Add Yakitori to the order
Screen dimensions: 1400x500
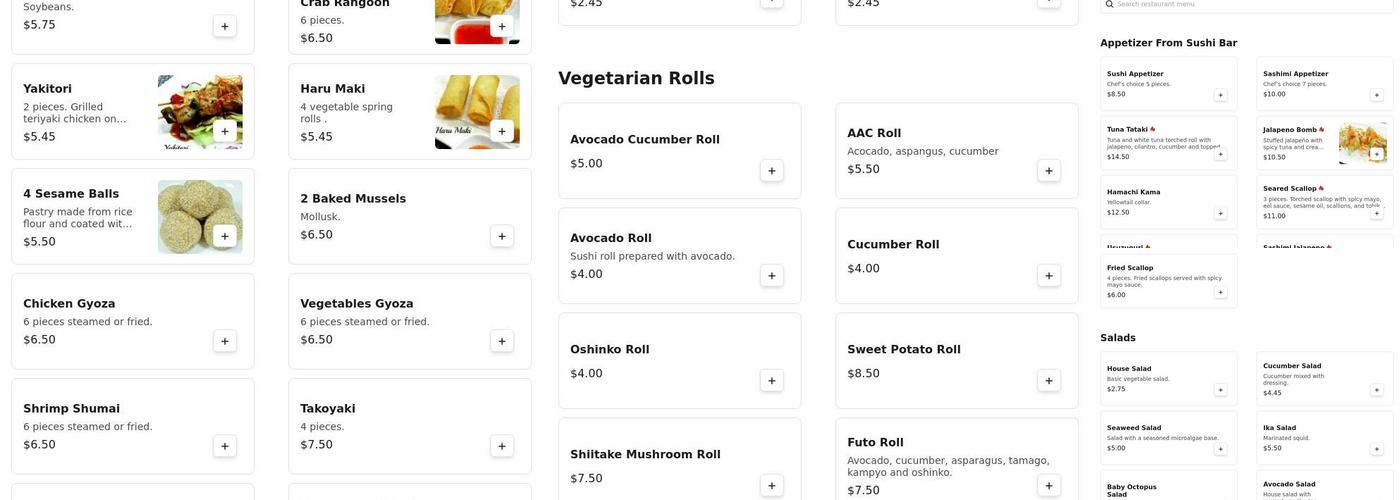pos(224,131)
